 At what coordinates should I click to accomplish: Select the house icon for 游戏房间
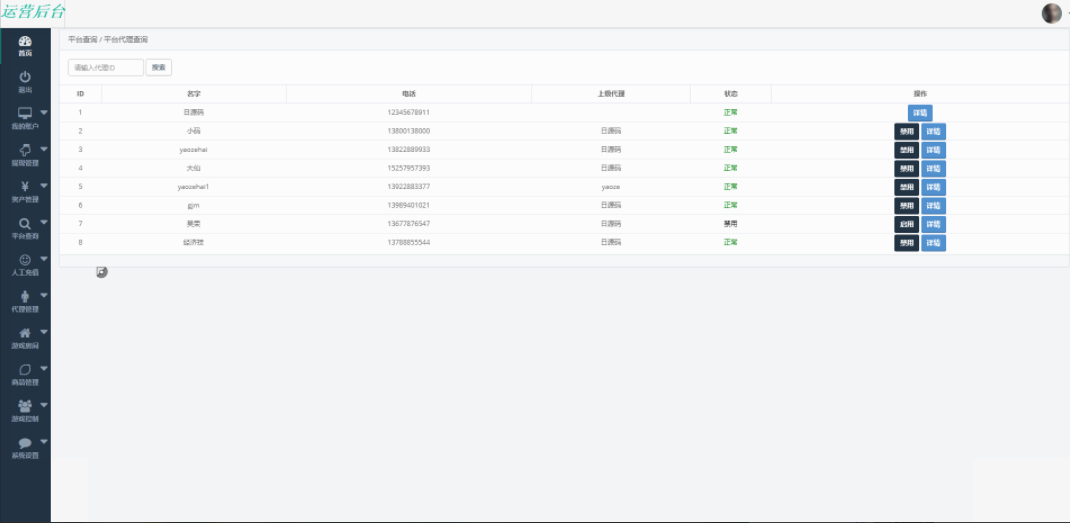pyautogui.click(x=25, y=333)
